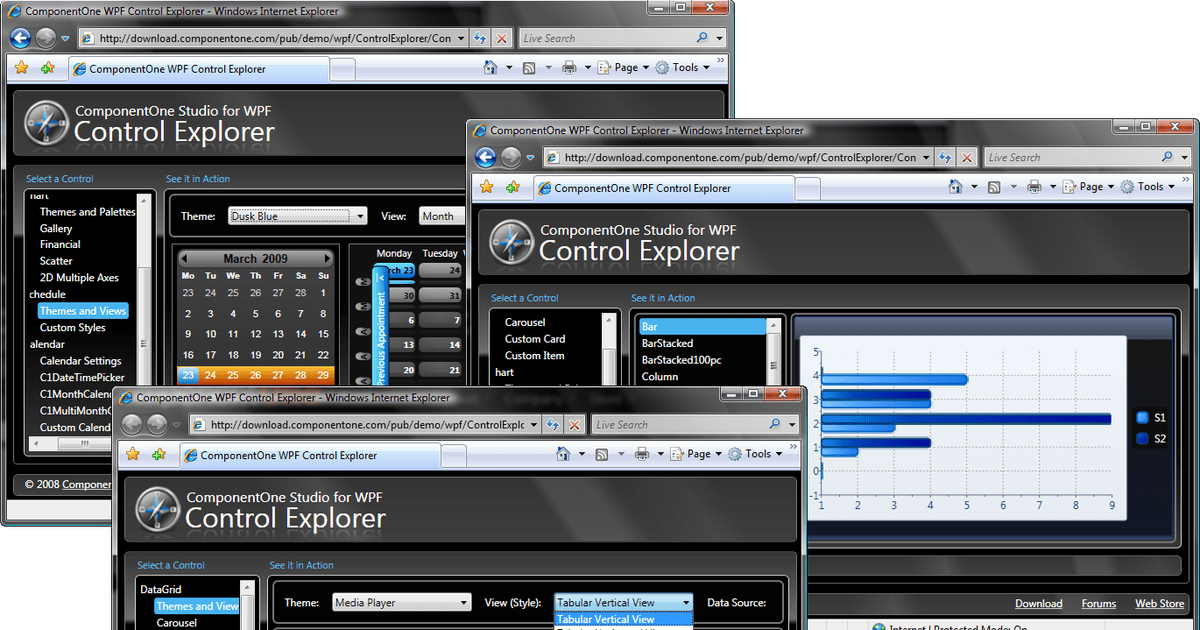Click Forward arrow in the chart window browser
1200x630 pixels.
(510, 157)
